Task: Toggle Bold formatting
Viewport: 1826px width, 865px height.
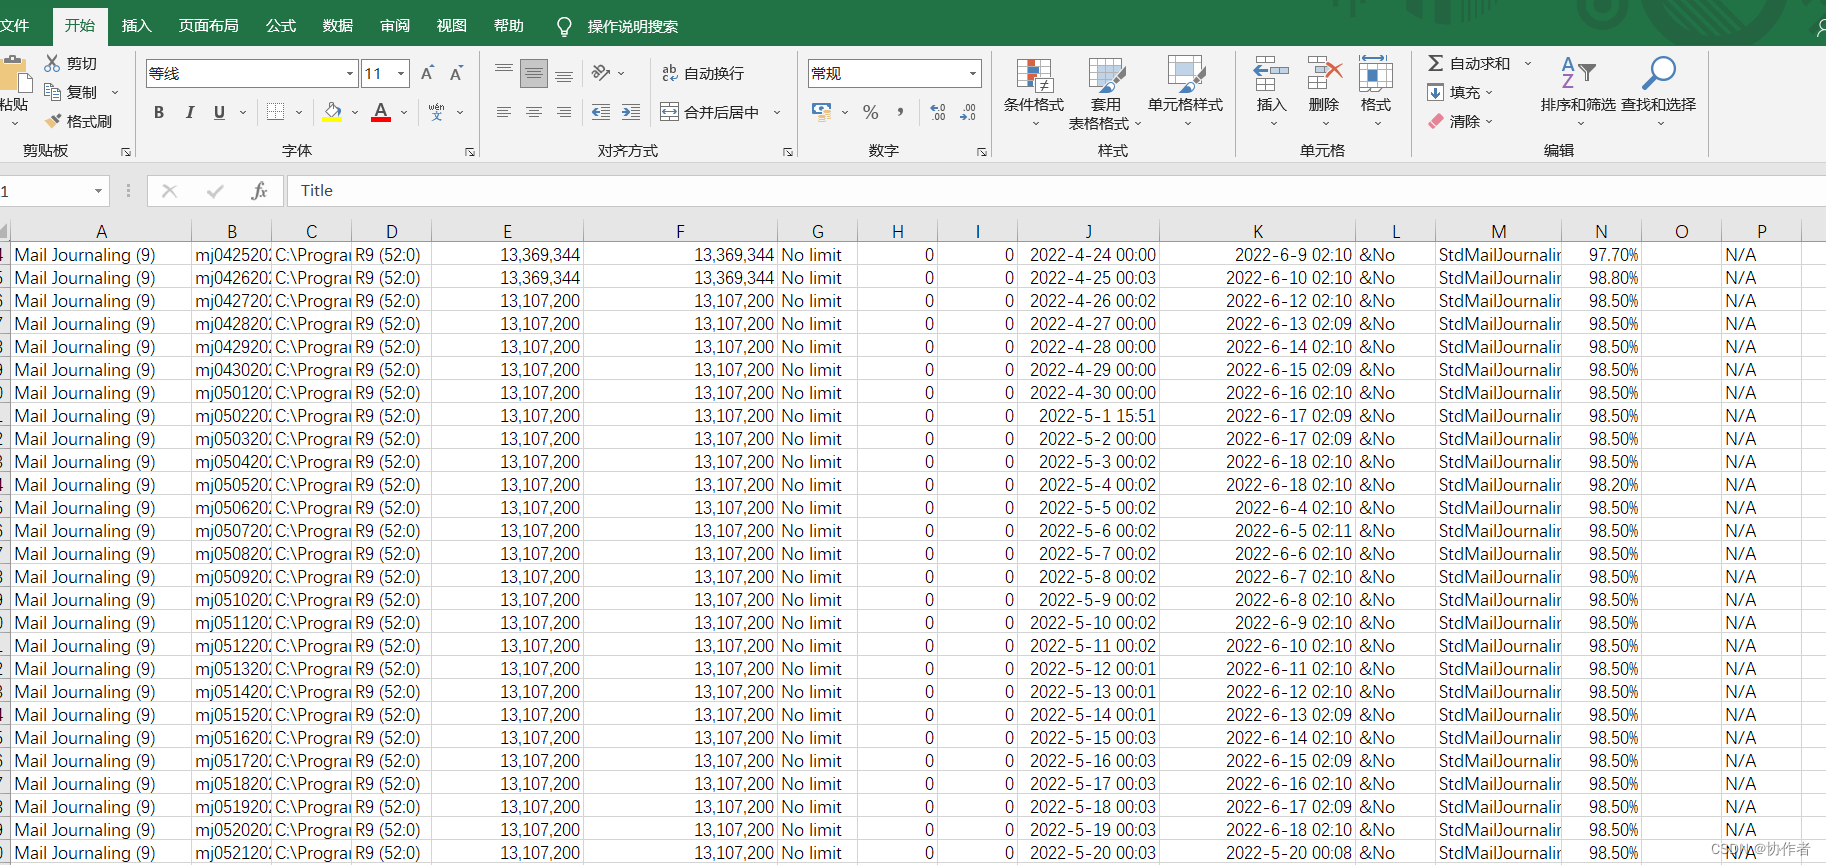Action: [159, 112]
